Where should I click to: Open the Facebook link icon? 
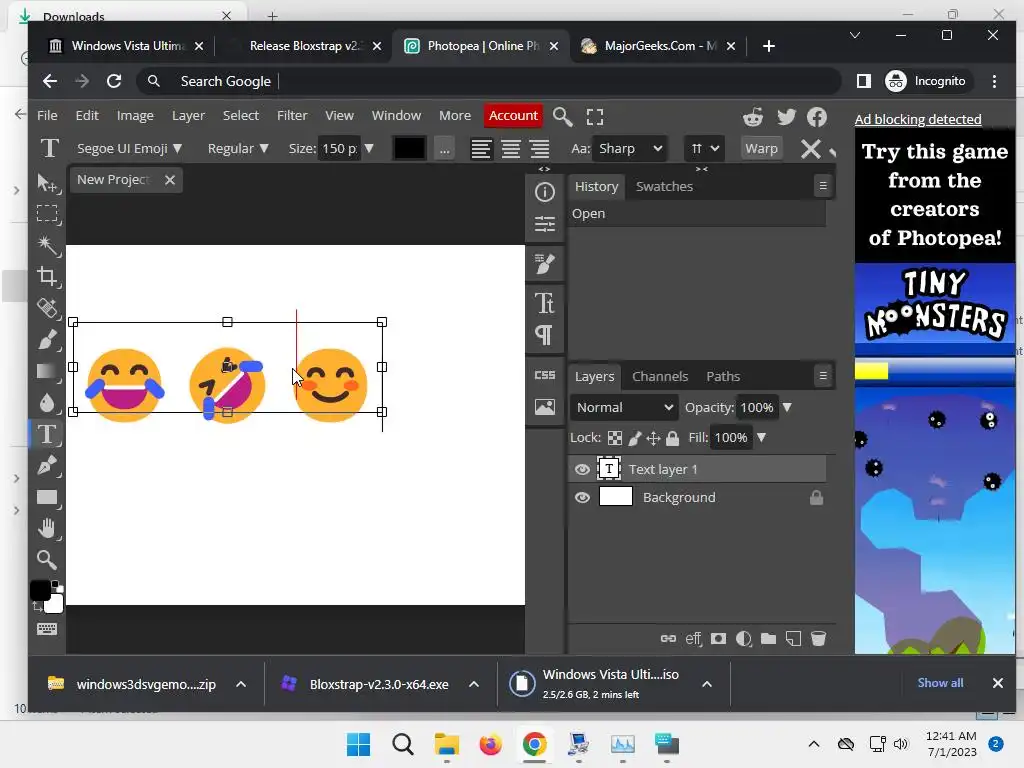(x=817, y=117)
